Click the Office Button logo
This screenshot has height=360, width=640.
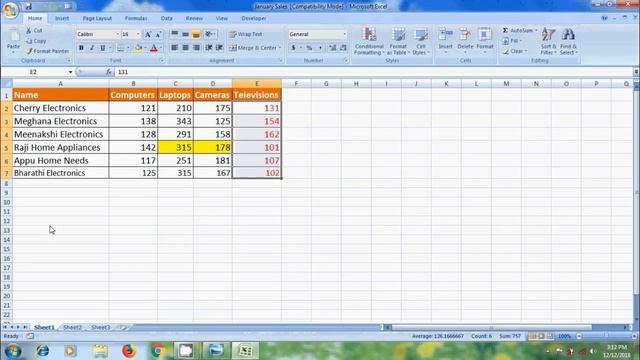(10, 10)
